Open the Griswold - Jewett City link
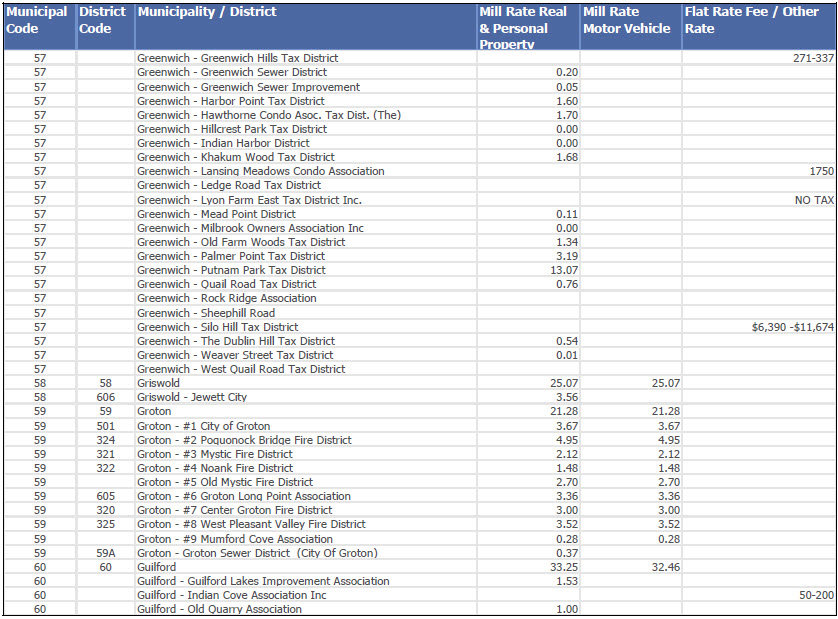Screen dimensions: 838x619 (192, 397)
